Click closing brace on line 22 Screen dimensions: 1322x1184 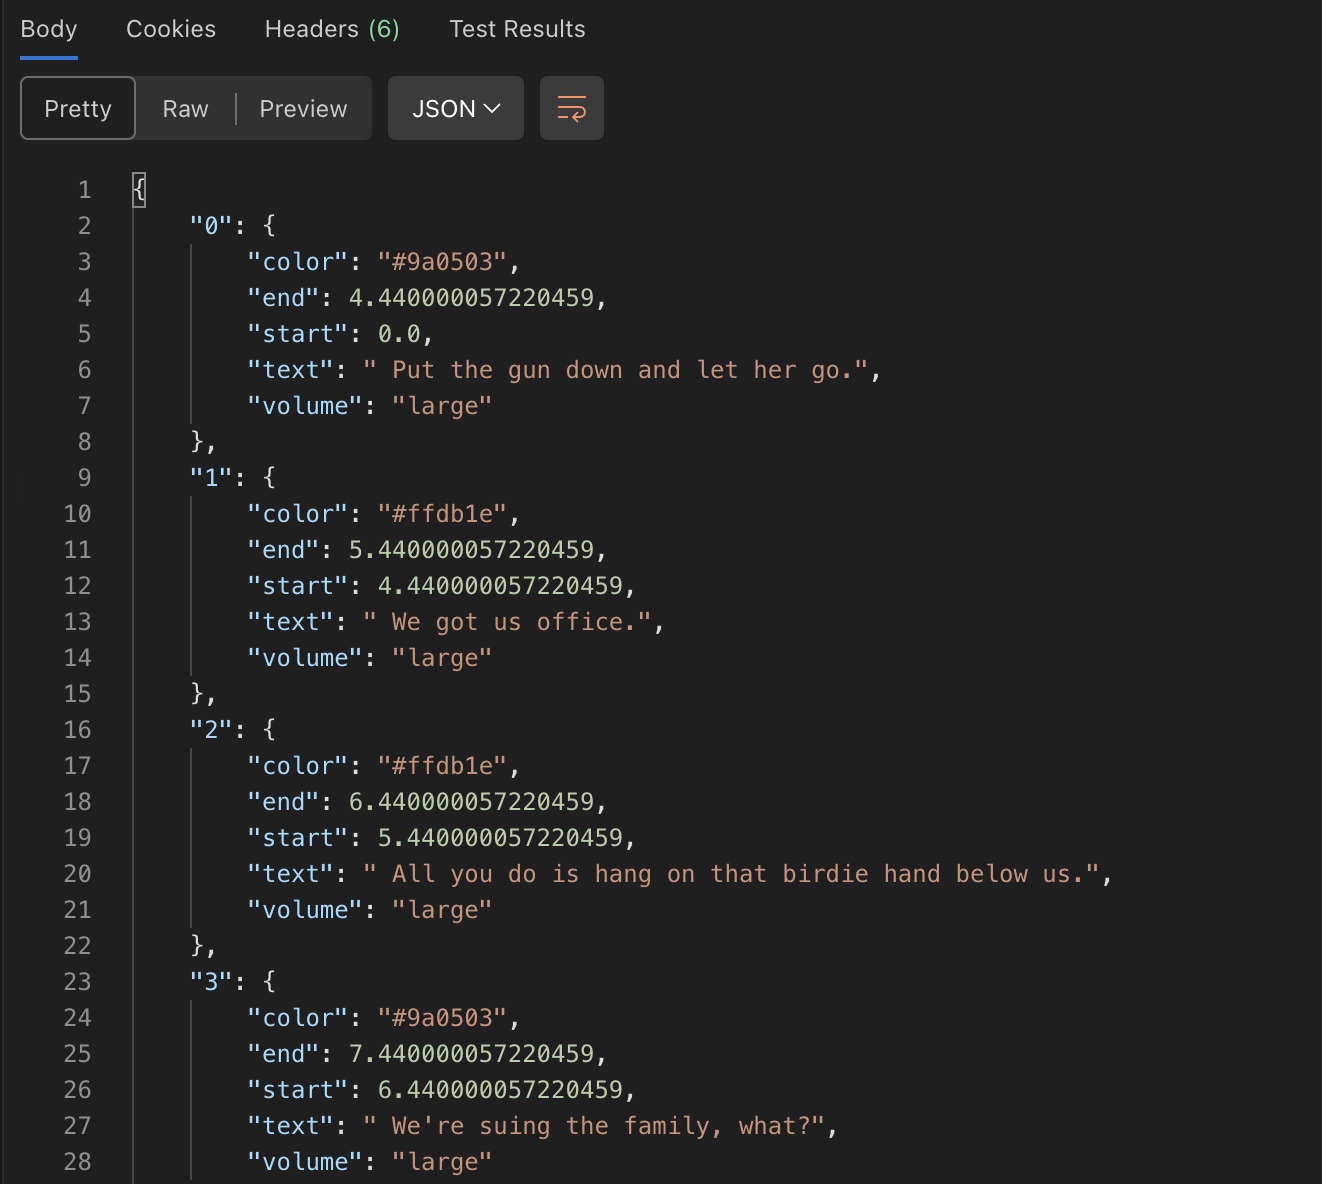(197, 946)
